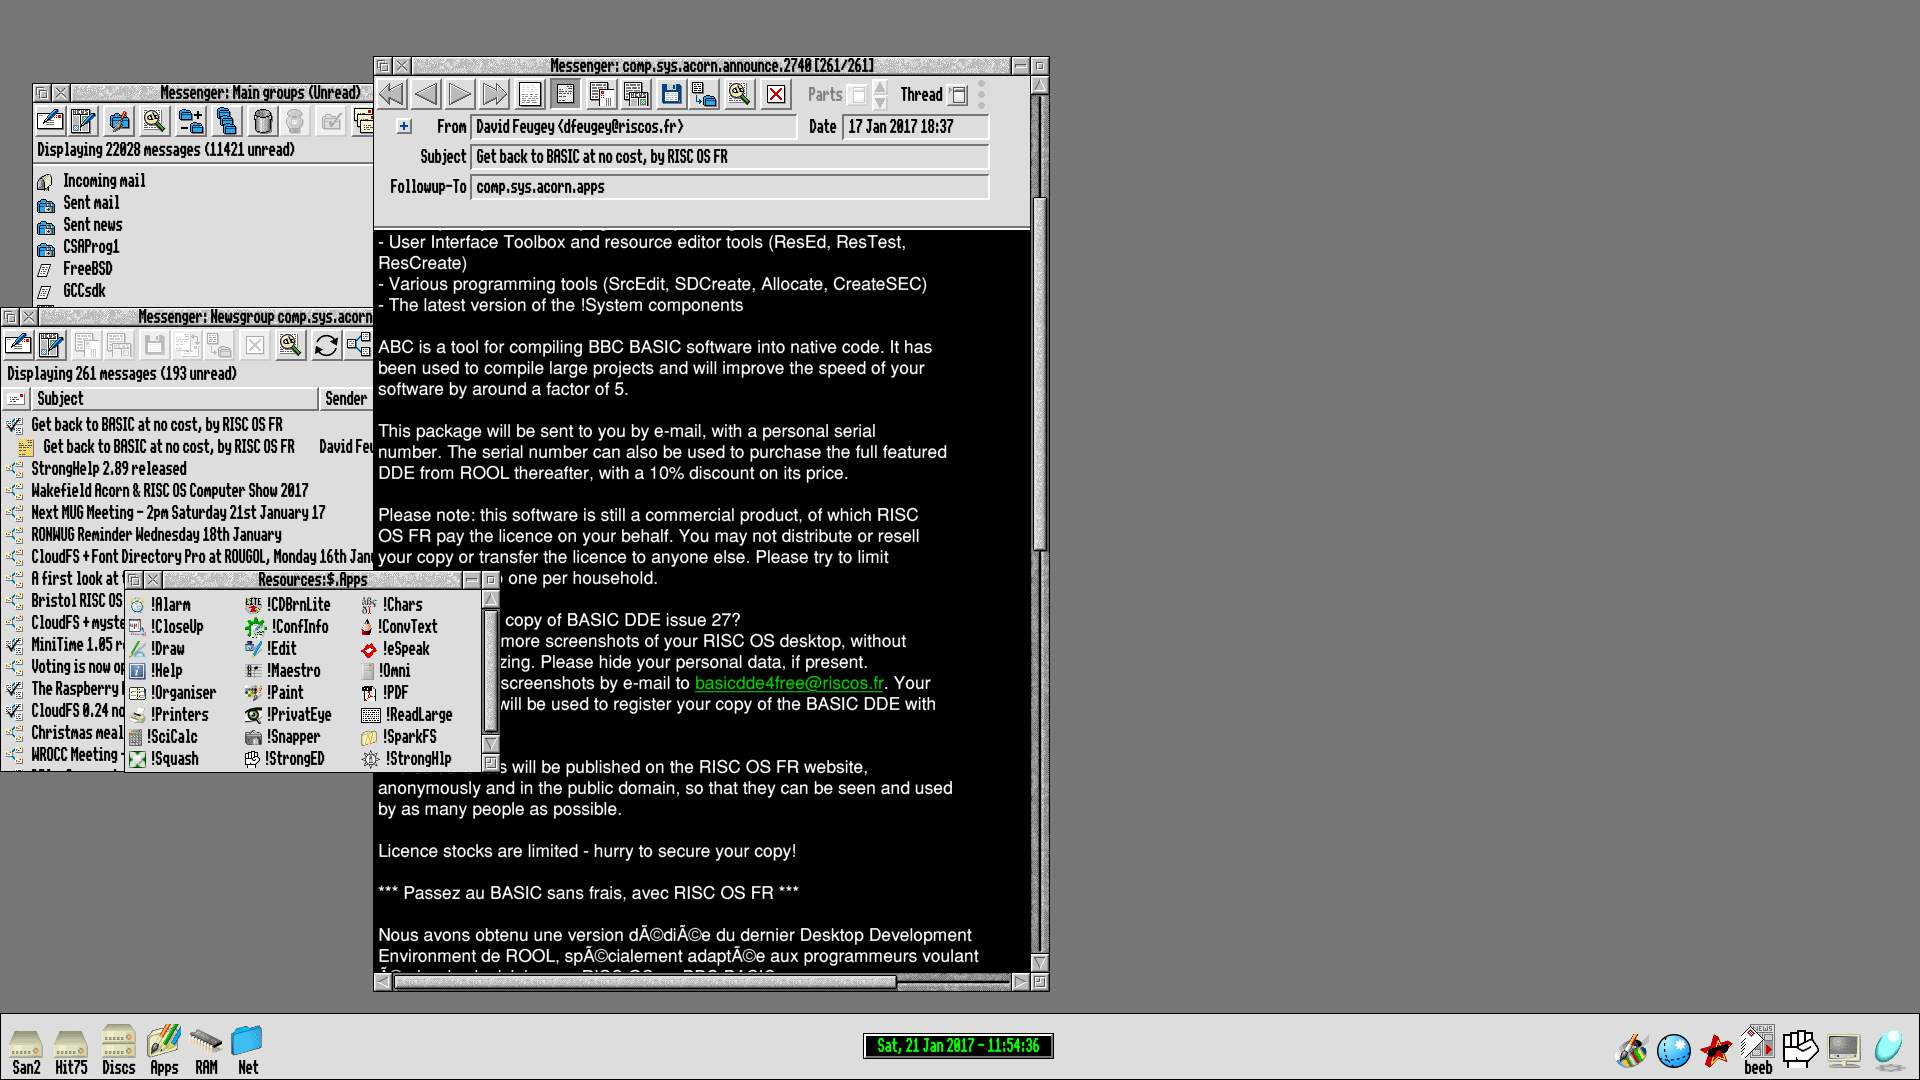Click Parts stepper down arrow
This screenshot has width=1920, height=1080.
(880, 103)
